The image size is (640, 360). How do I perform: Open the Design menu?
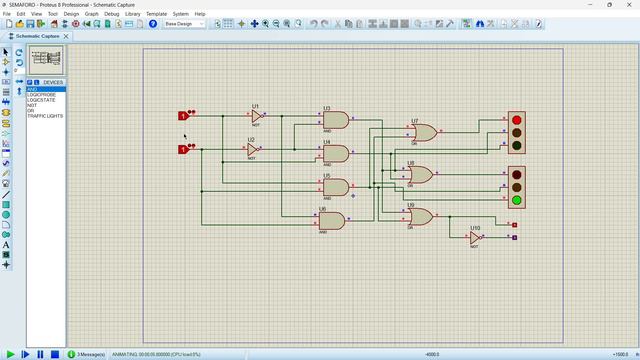71,14
